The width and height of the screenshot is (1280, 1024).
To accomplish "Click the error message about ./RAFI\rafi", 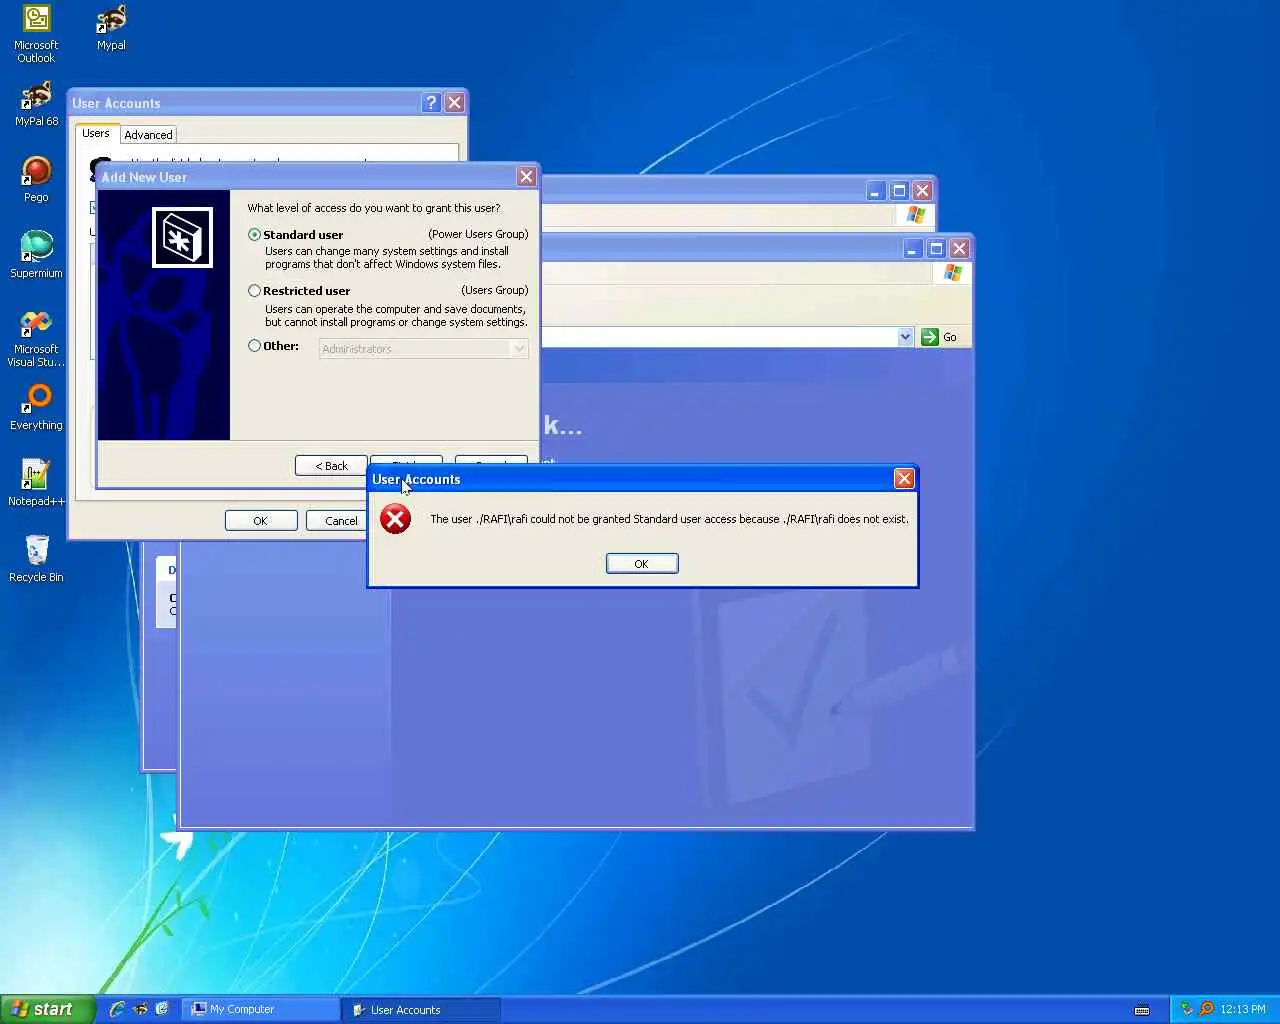I will coord(669,519).
